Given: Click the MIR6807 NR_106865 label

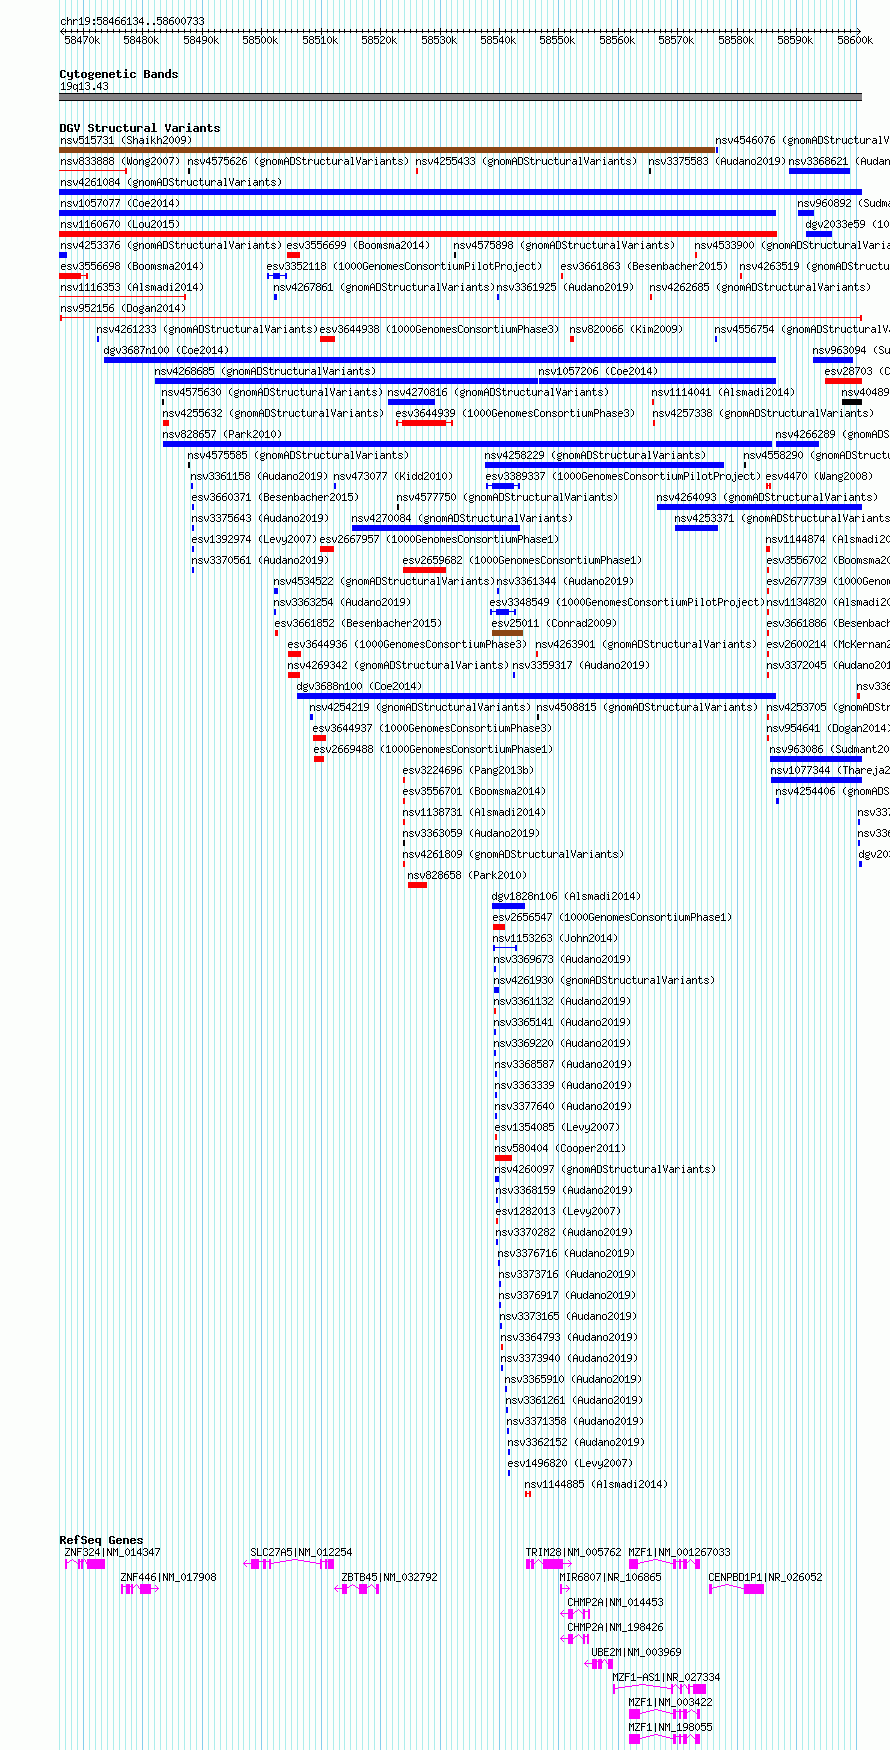Looking at the screenshot, I should (610, 1577).
